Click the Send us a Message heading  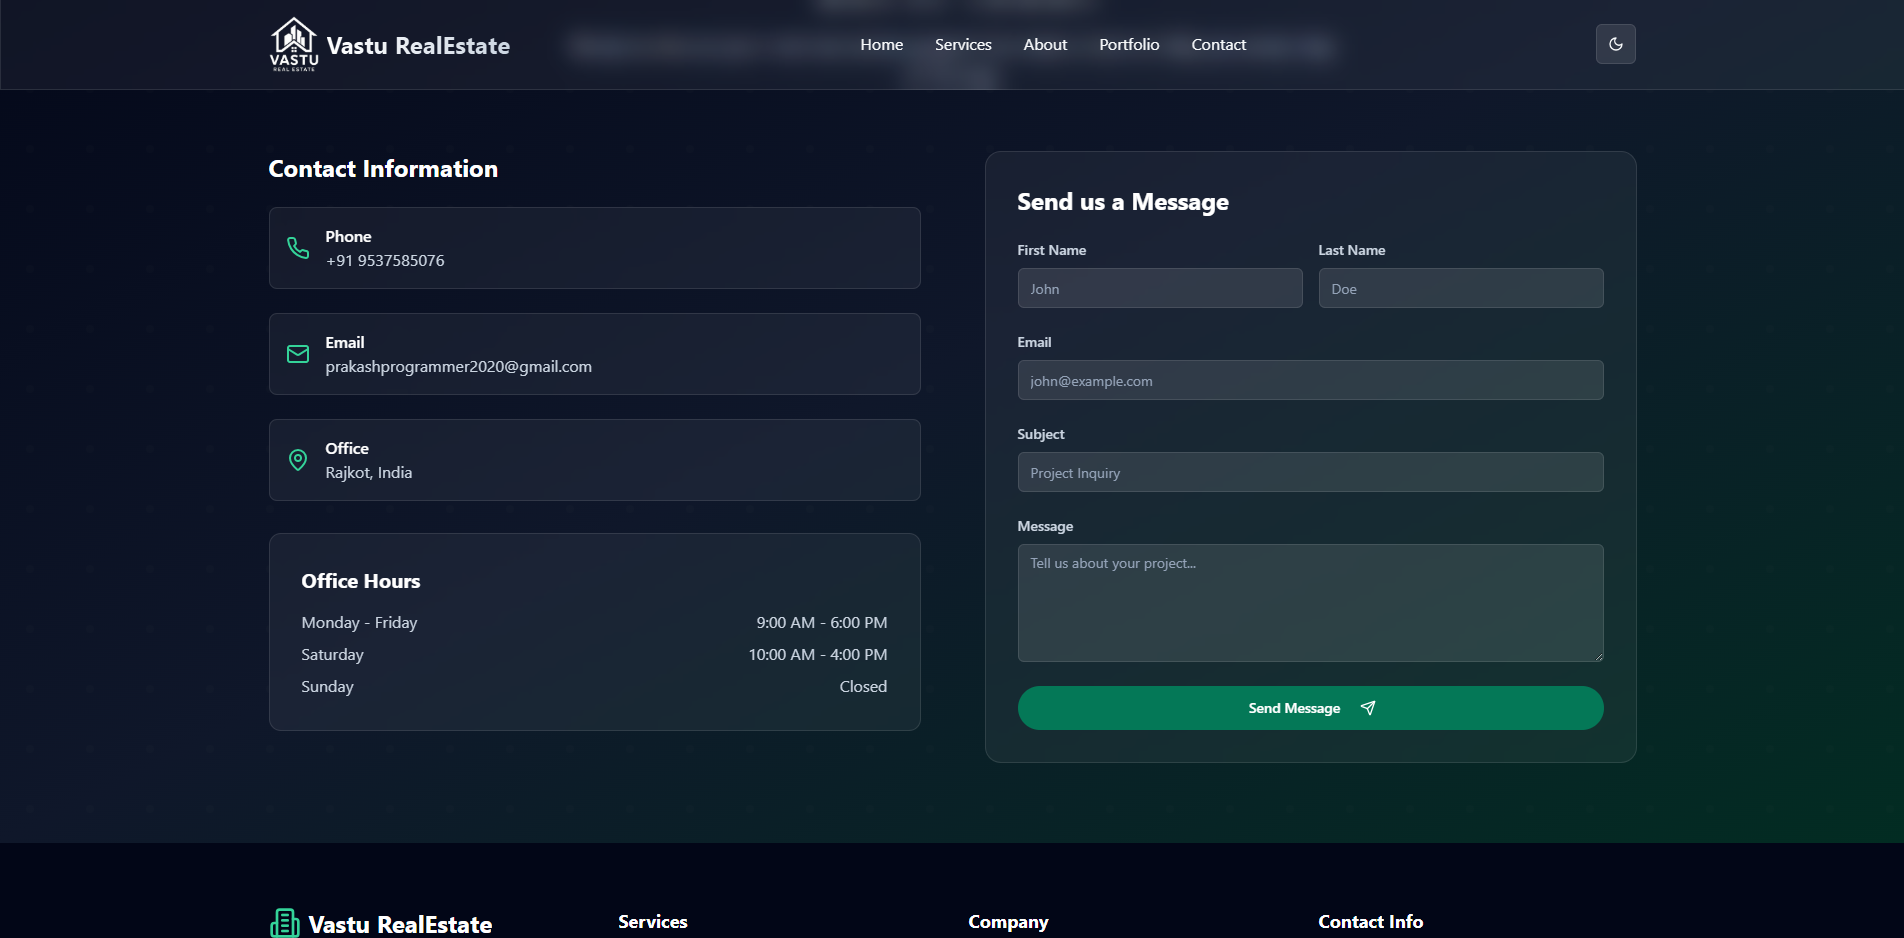[x=1123, y=202]
